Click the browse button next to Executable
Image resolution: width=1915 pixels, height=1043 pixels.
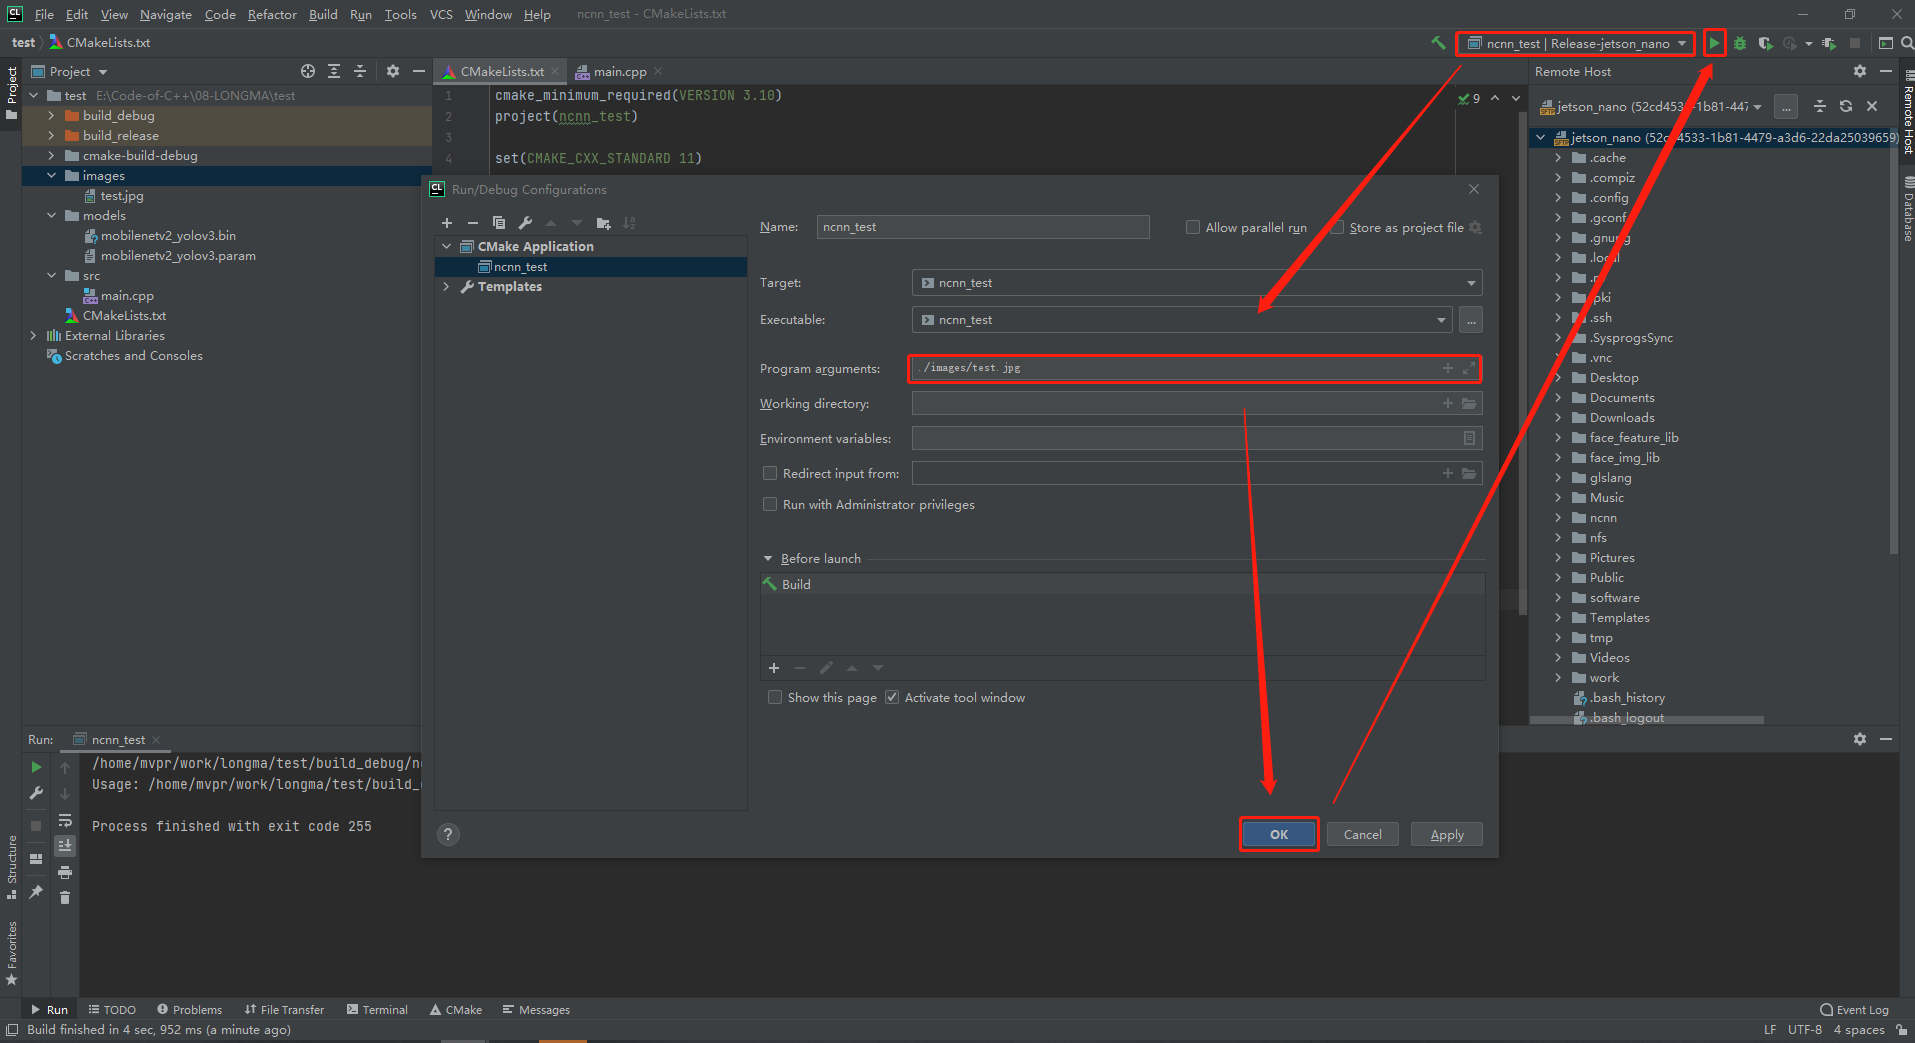click(1470, 320)
